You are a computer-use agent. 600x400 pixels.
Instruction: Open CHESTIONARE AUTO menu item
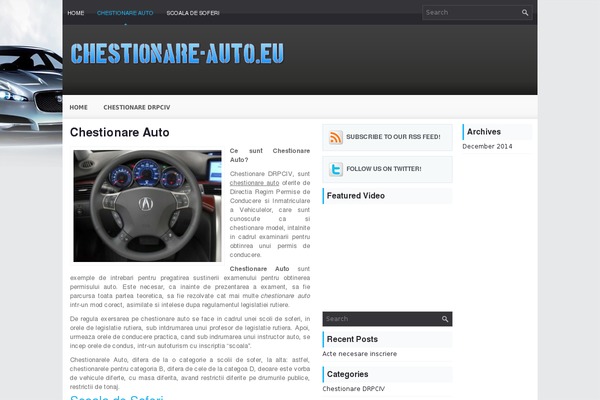125,13
